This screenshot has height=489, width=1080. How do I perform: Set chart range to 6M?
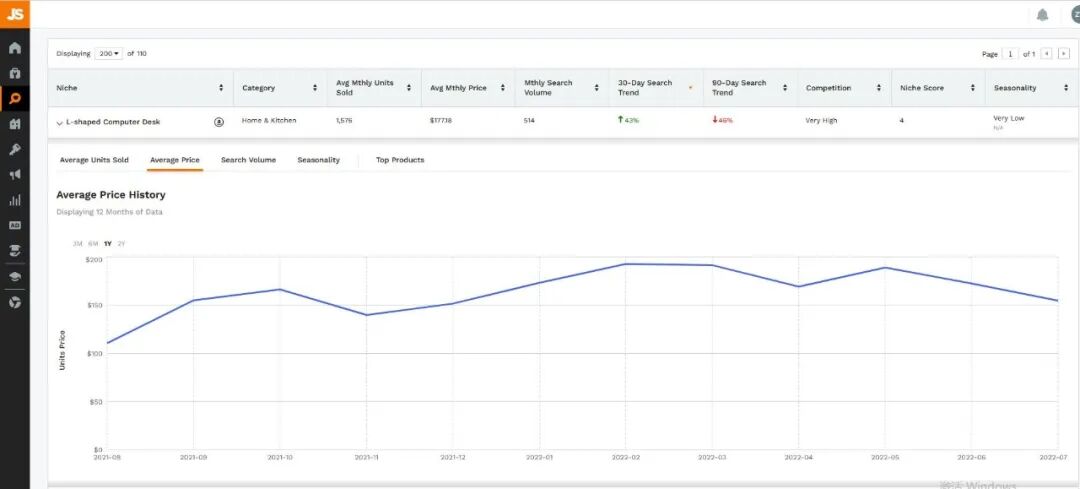coord(93,244)
